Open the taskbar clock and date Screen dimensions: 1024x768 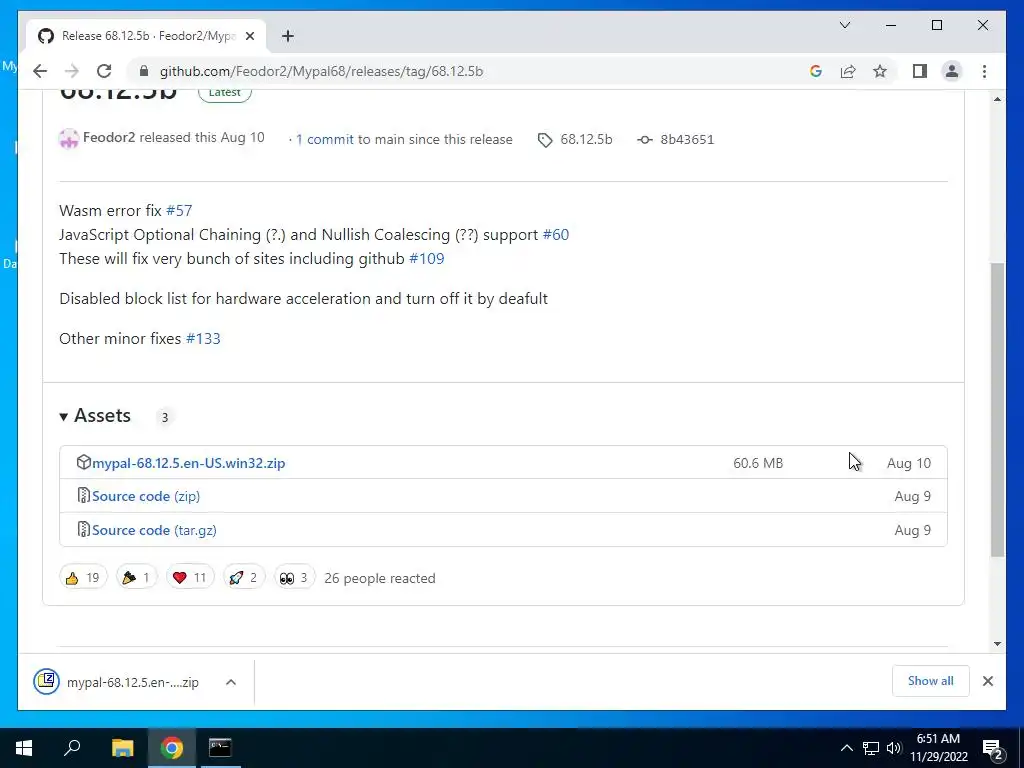(938, 748)
